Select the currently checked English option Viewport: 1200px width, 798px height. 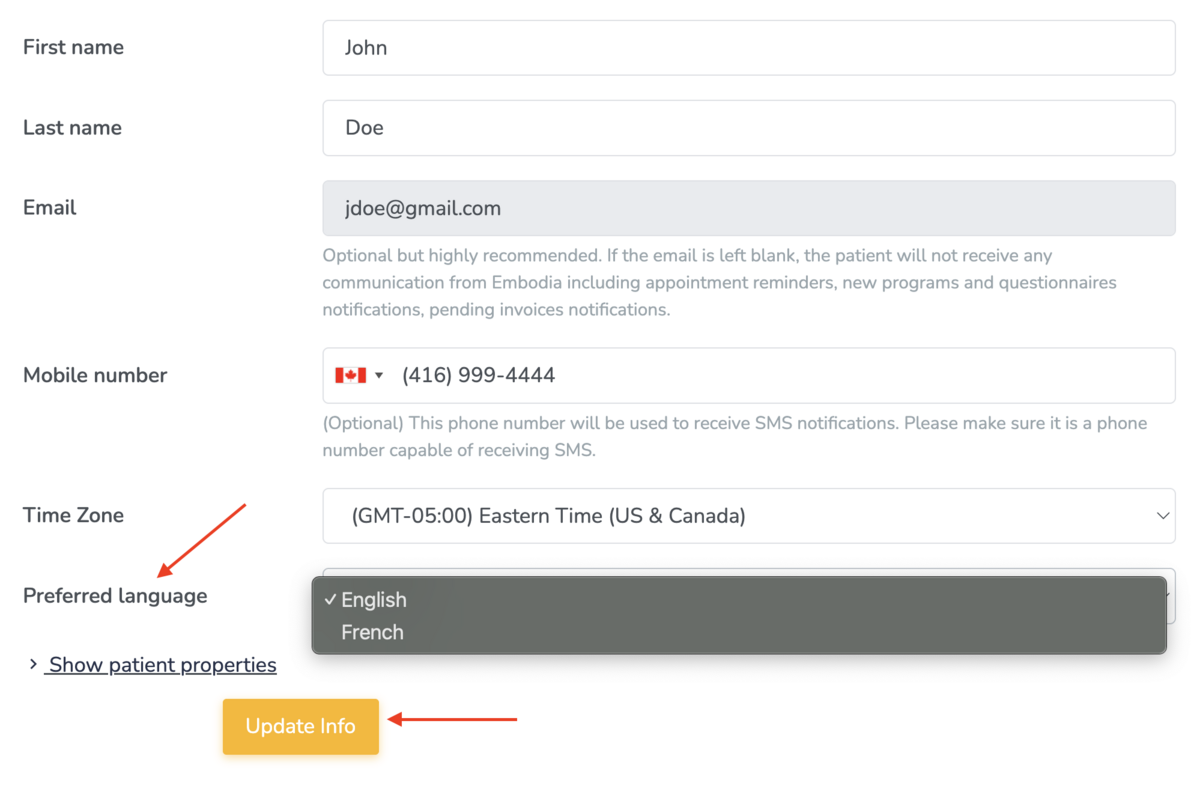tap(375, 600)
